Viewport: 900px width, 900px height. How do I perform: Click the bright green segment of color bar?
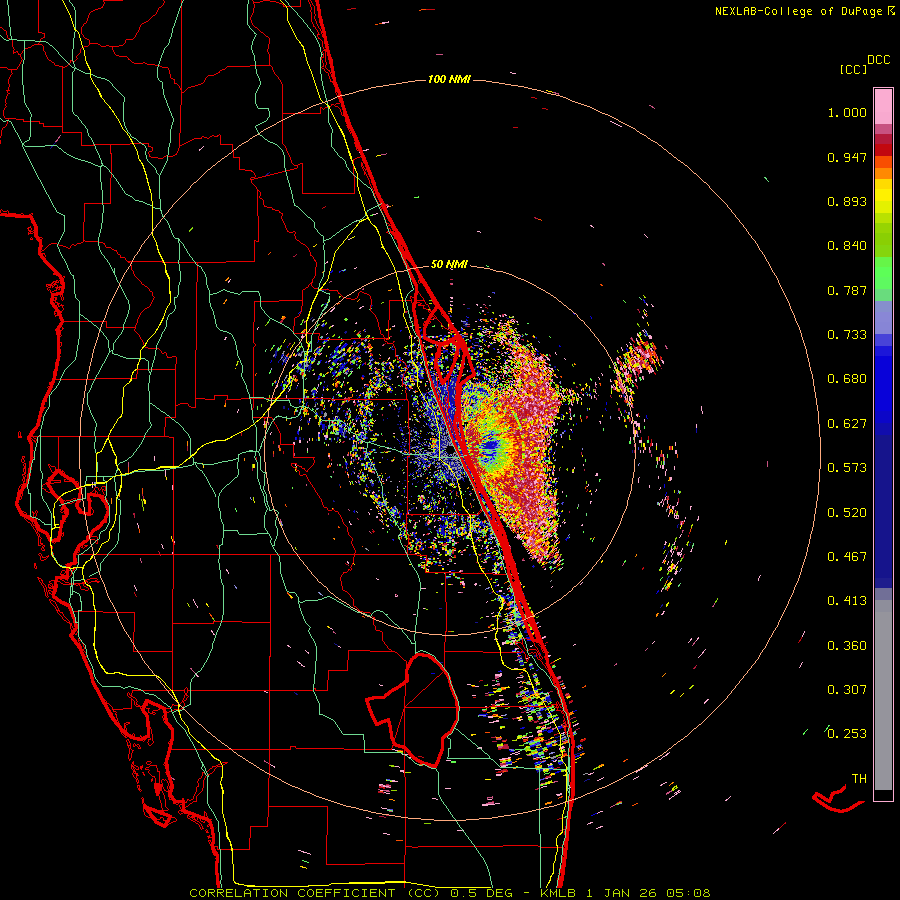(883, 273)
